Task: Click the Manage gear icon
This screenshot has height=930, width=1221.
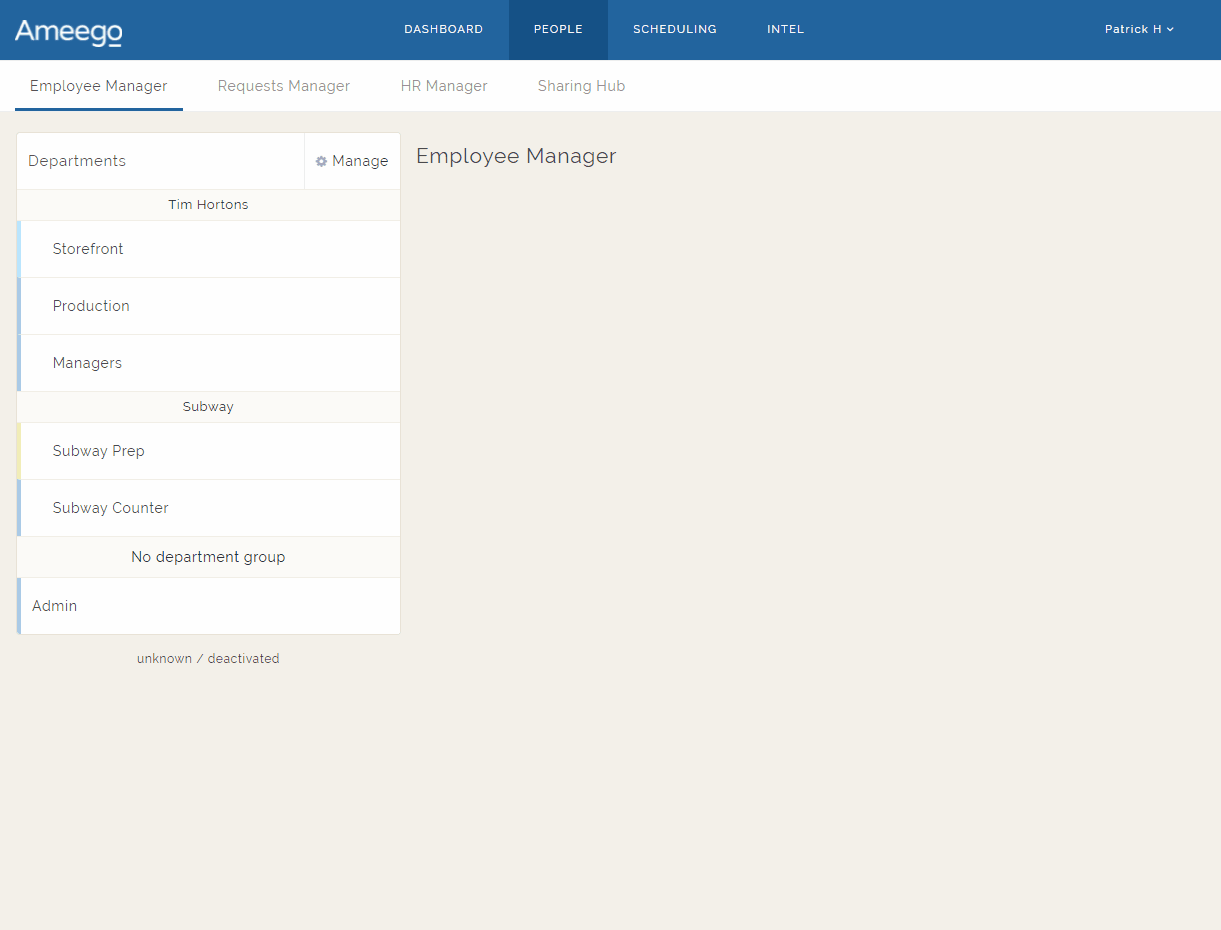Action: point(322,161)
